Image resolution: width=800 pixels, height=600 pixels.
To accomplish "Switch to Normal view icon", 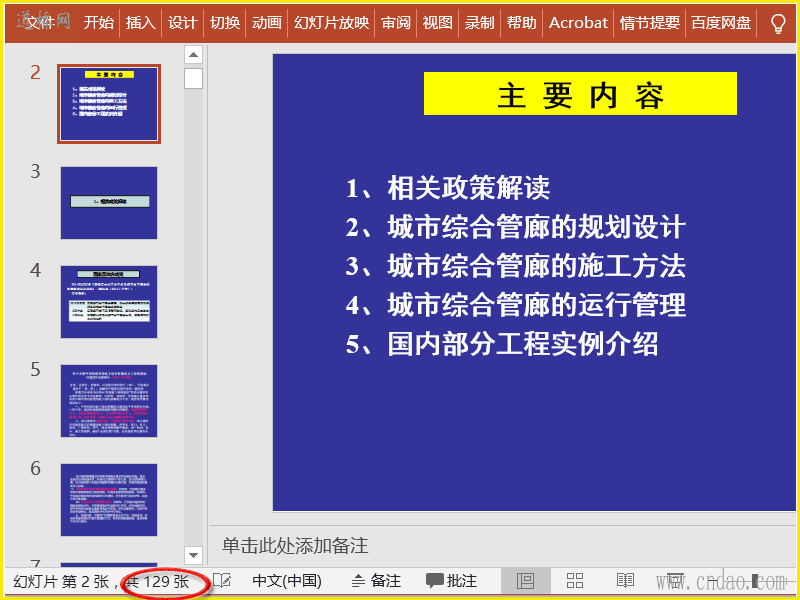I will click(x=526, y=581).
